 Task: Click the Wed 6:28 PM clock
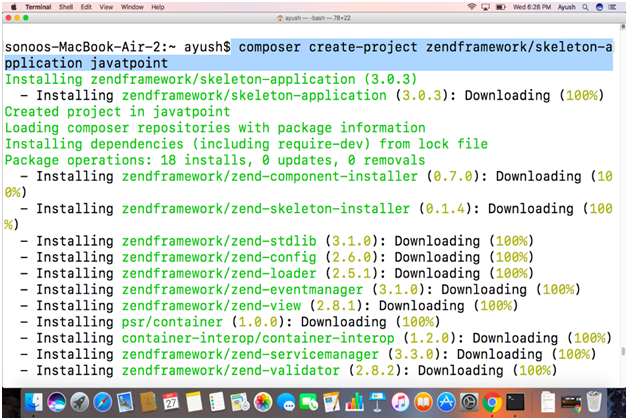[532, 7]
